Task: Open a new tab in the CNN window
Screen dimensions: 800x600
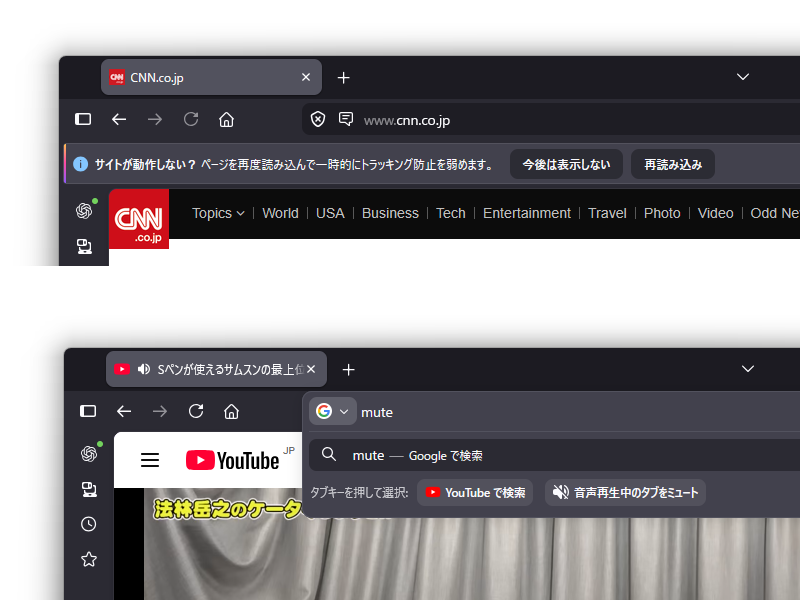Action: coord(343,78)
